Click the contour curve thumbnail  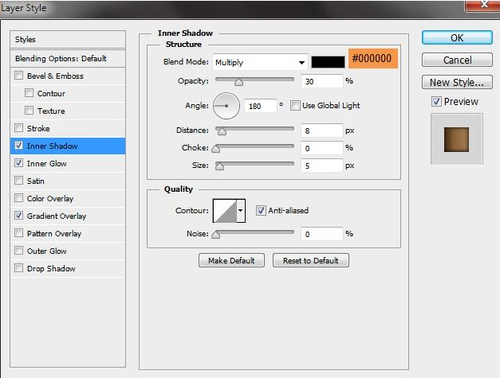click(225, 211)
